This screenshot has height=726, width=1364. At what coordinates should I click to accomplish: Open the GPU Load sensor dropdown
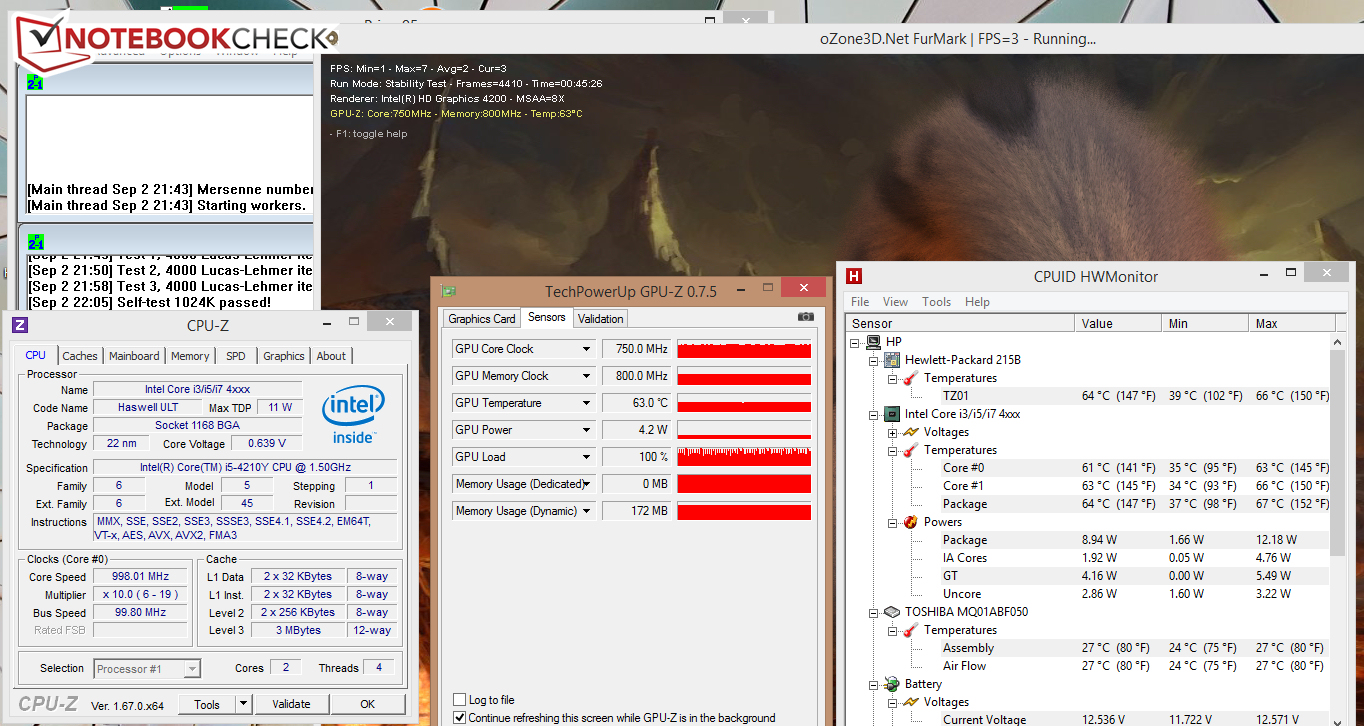click(x=587, y=457)
